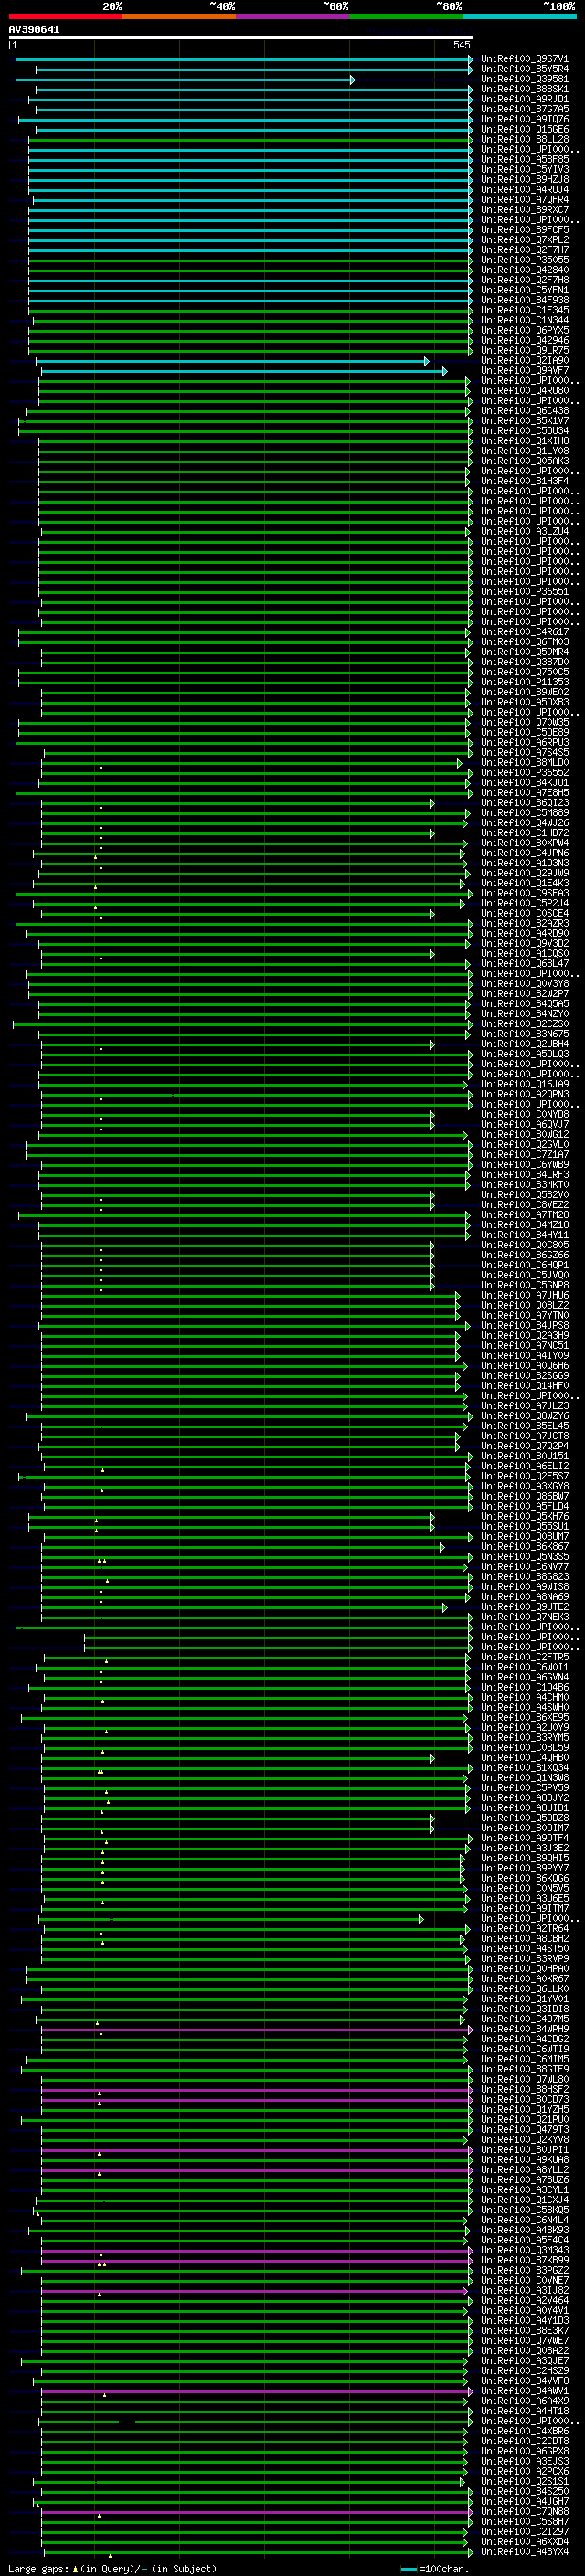Open hit UniRef100_Q39581
585x2576 pixels.
[524, 79]
